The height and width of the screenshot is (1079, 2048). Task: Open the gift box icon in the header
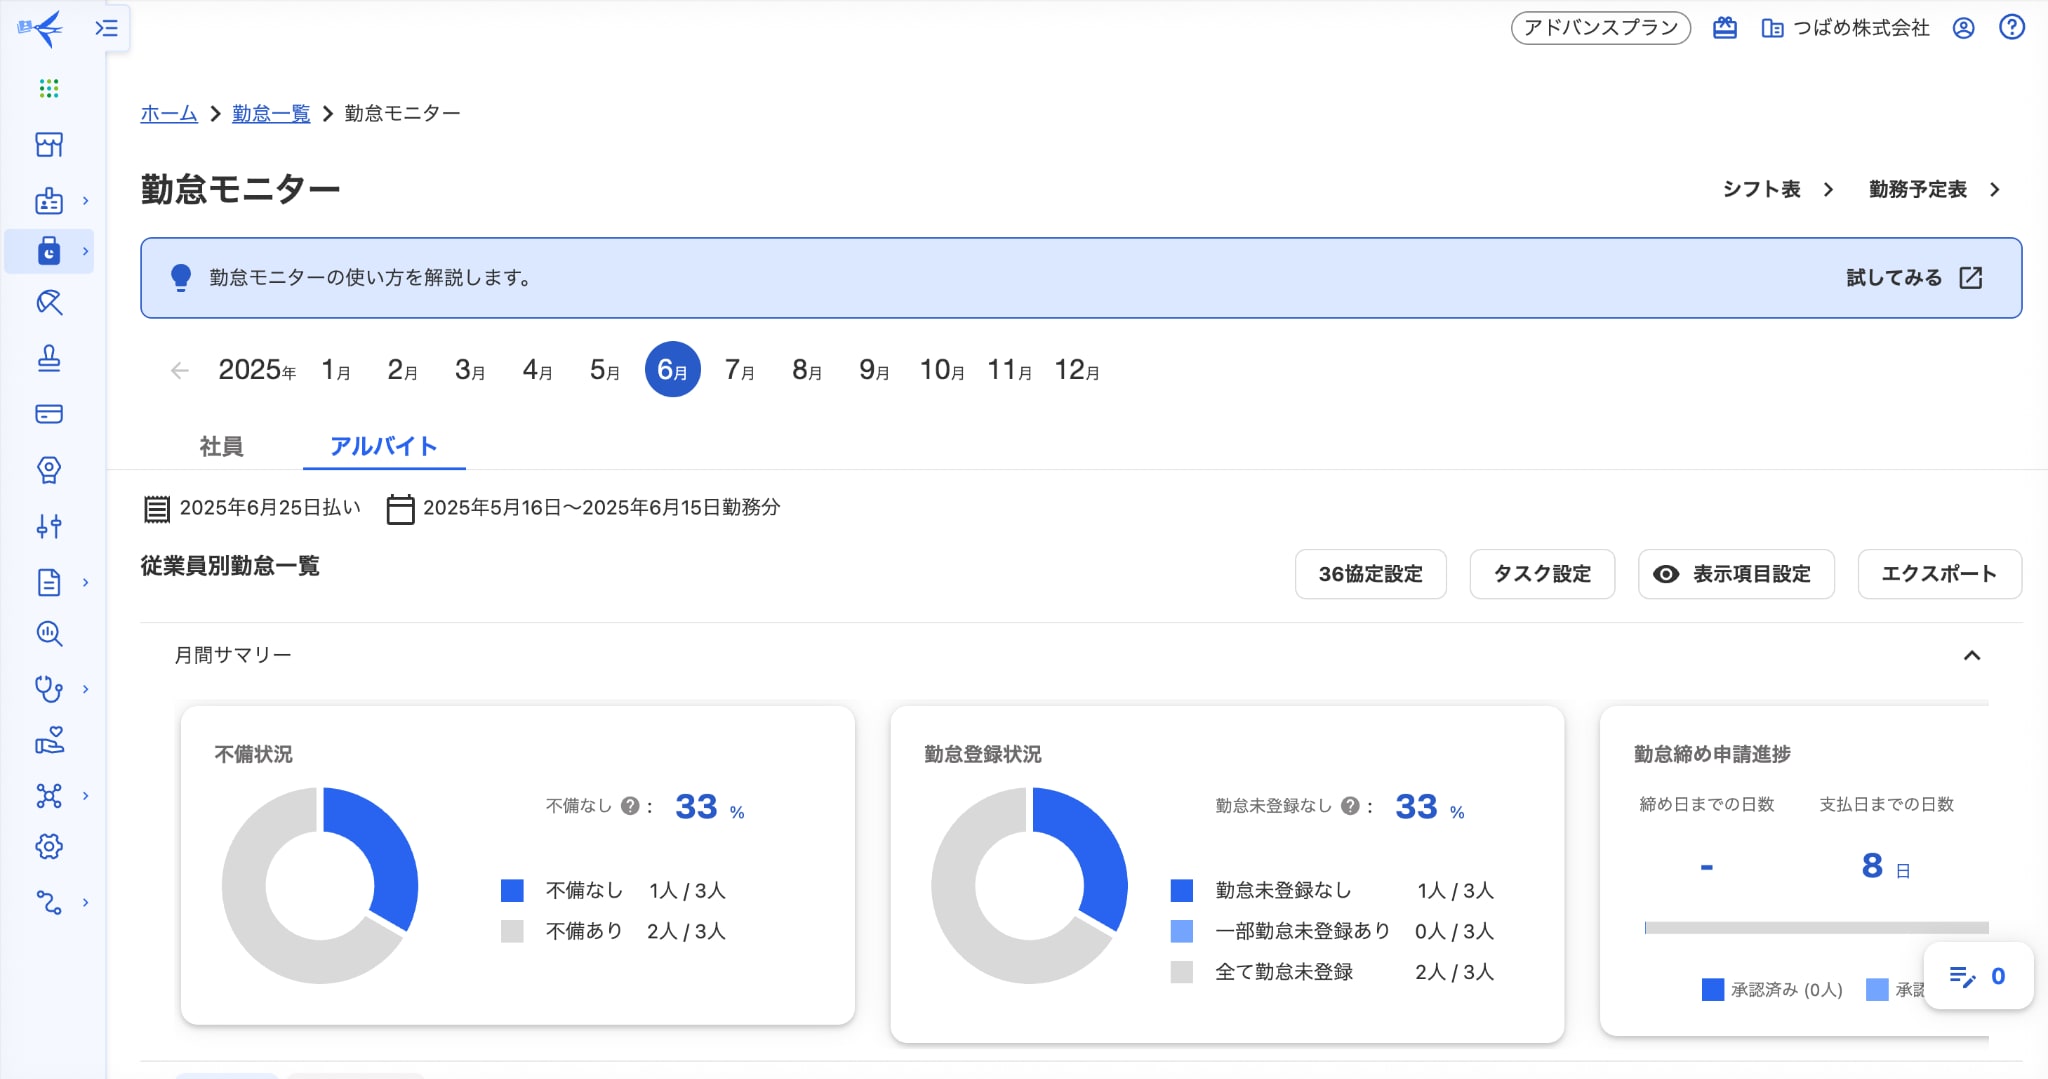coord(1723,28)
